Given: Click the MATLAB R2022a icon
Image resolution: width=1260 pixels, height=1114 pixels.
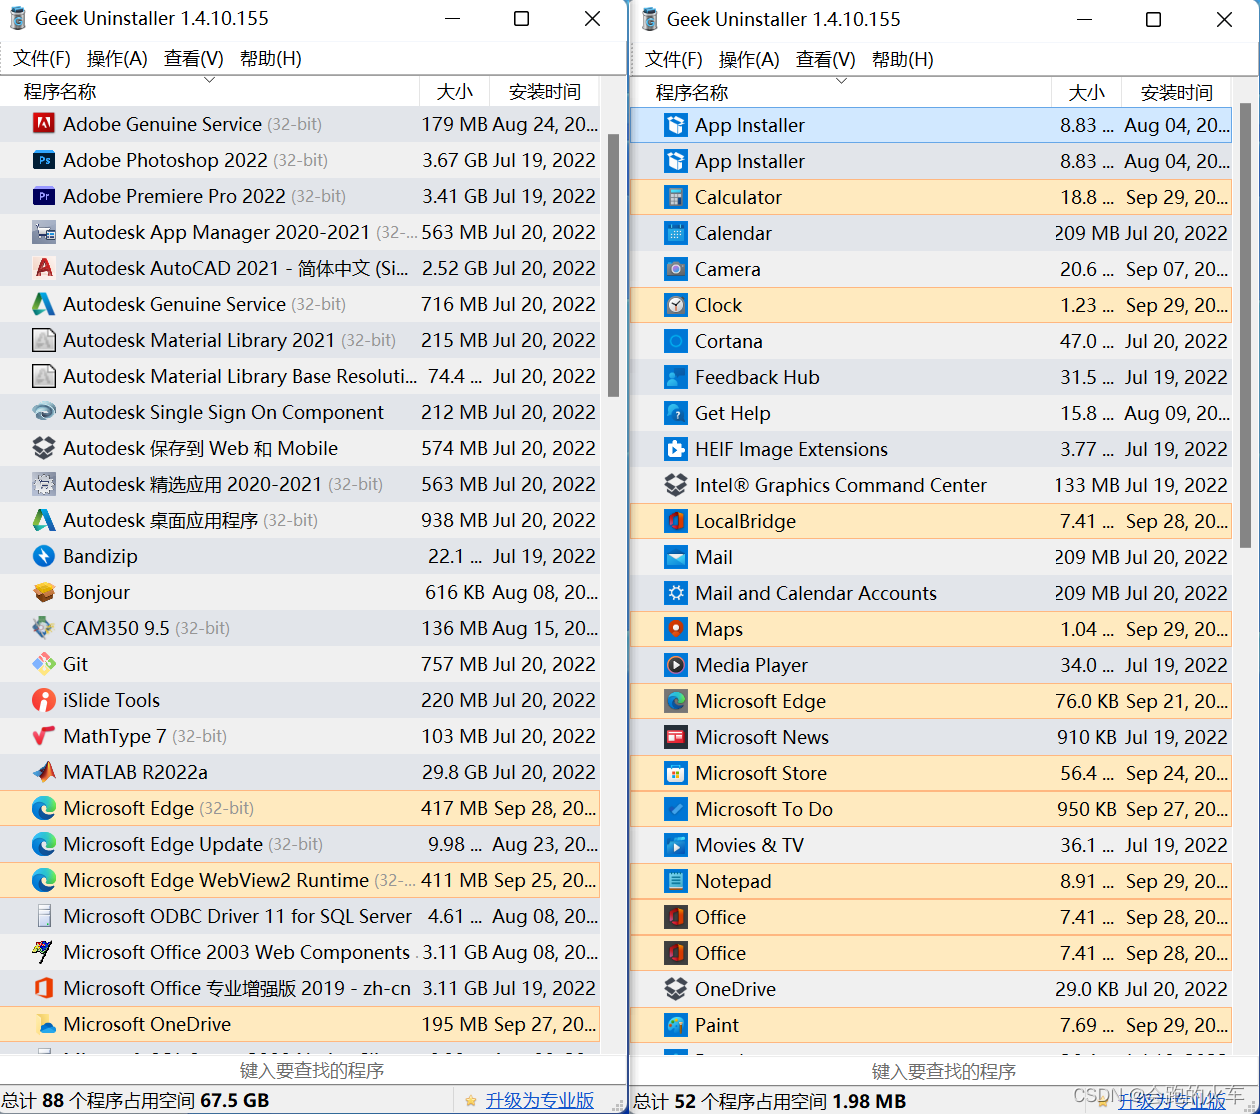Looking at the screenshot, I should point(44,772).
